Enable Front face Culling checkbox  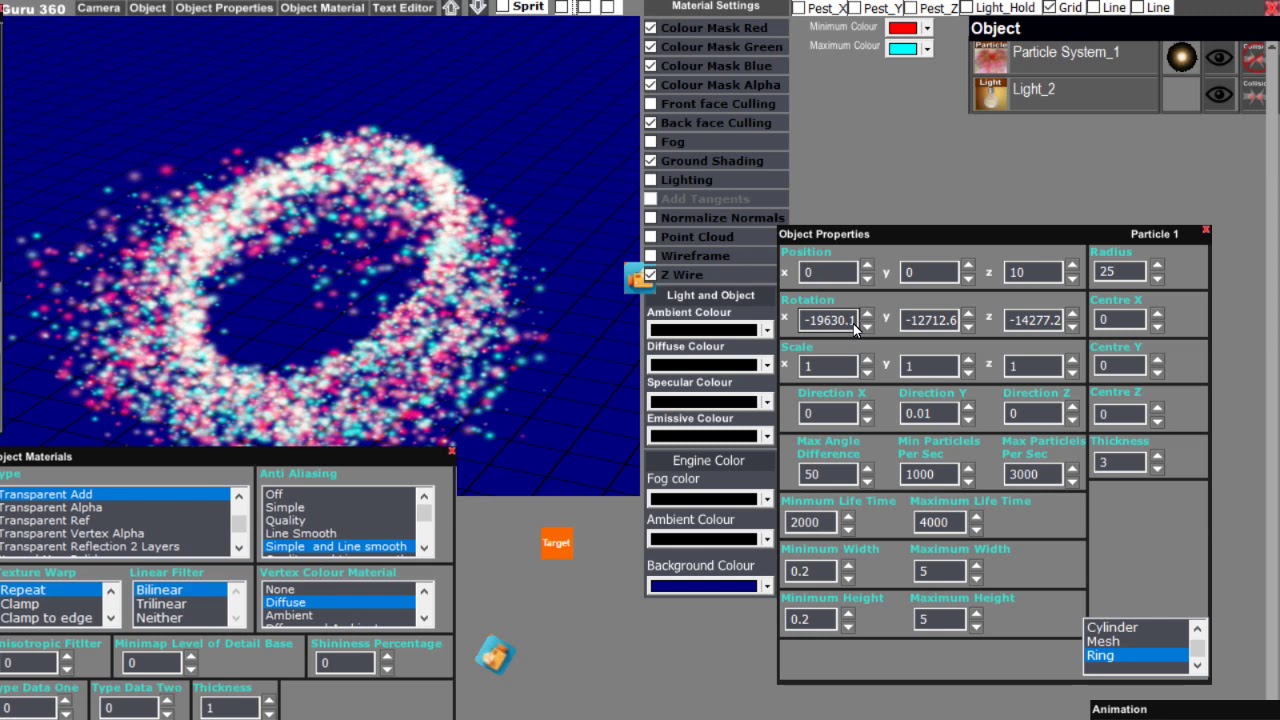pos(651,104)
